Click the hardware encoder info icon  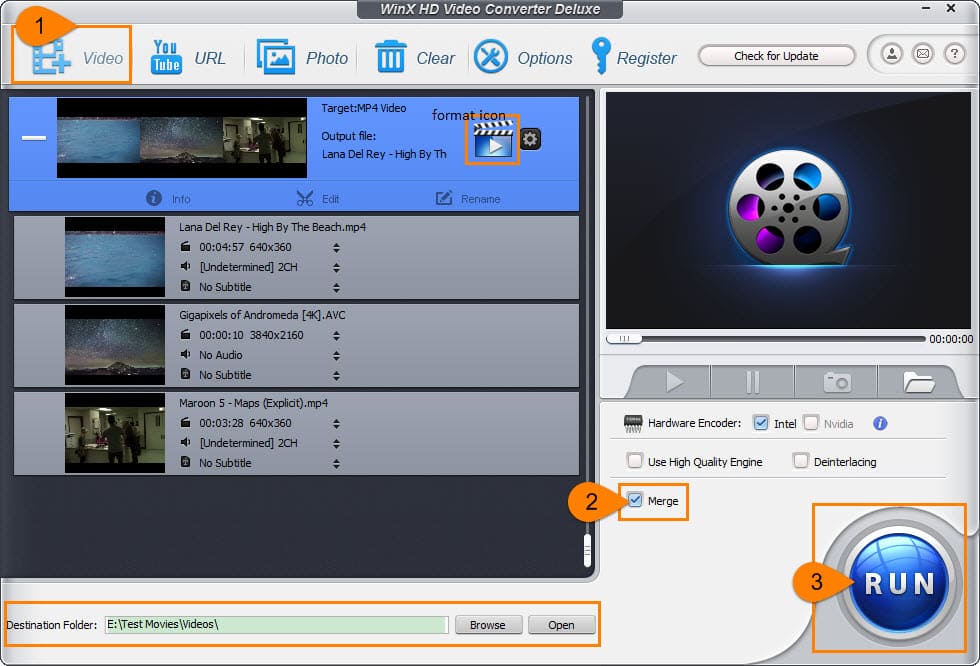[x=880, y=424]
